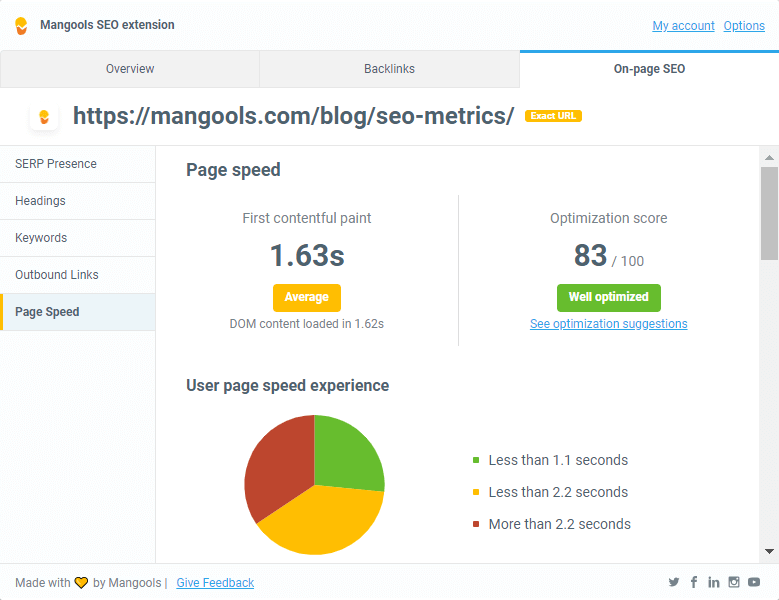The width and height of the screenshot is (779, 600).
Task: Open Mangools Instagram page icon
Action: pos(734,582)
